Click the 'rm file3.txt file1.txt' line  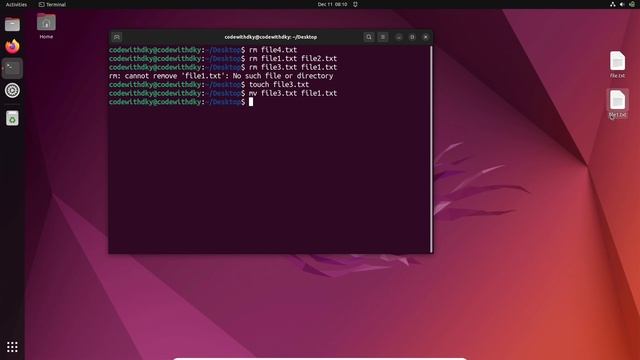point(223,67)
